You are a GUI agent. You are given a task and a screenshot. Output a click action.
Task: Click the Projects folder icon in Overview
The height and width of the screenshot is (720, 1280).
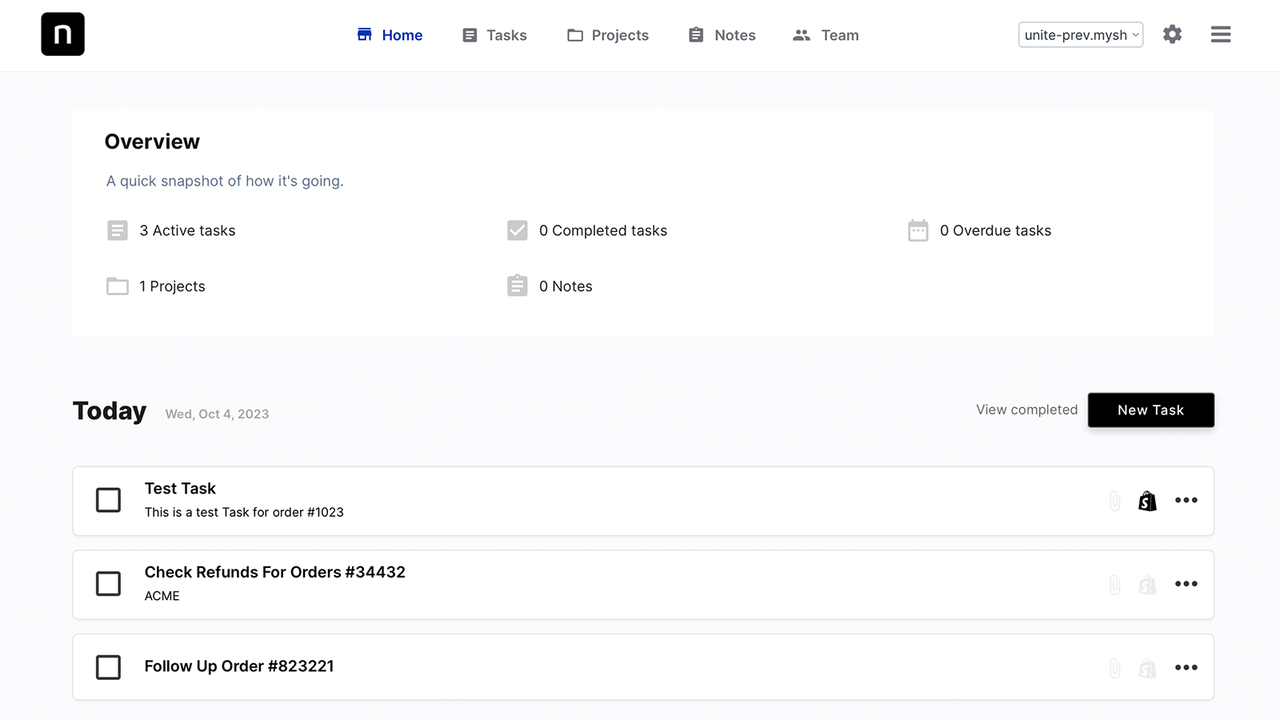[118, 287]
